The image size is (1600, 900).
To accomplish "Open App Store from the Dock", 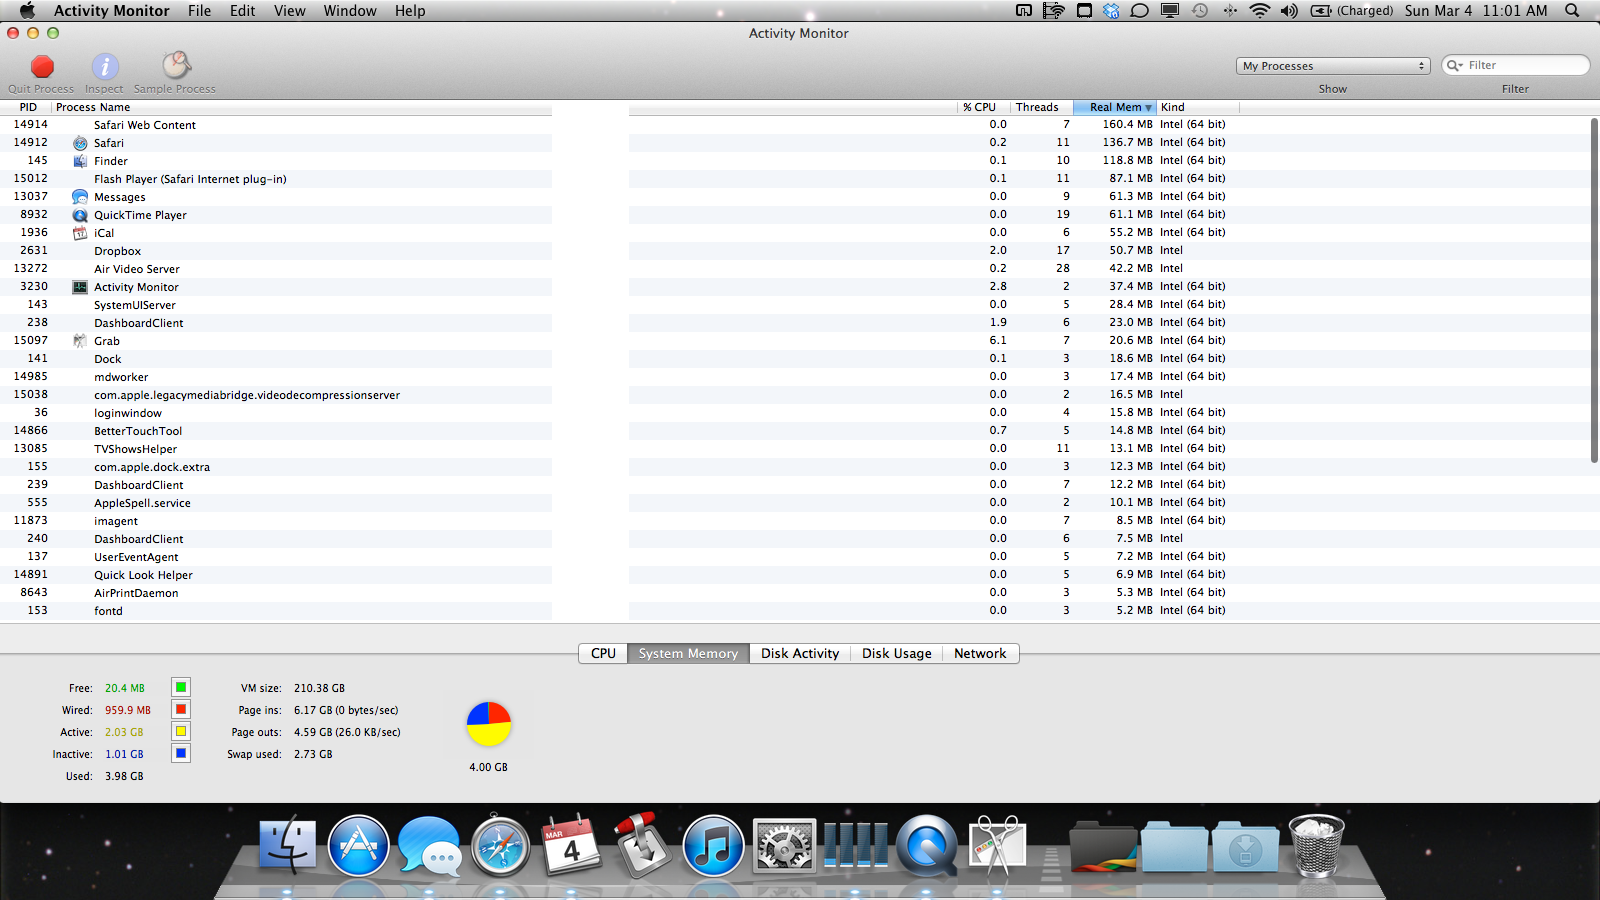I will [x=358, y=846].
